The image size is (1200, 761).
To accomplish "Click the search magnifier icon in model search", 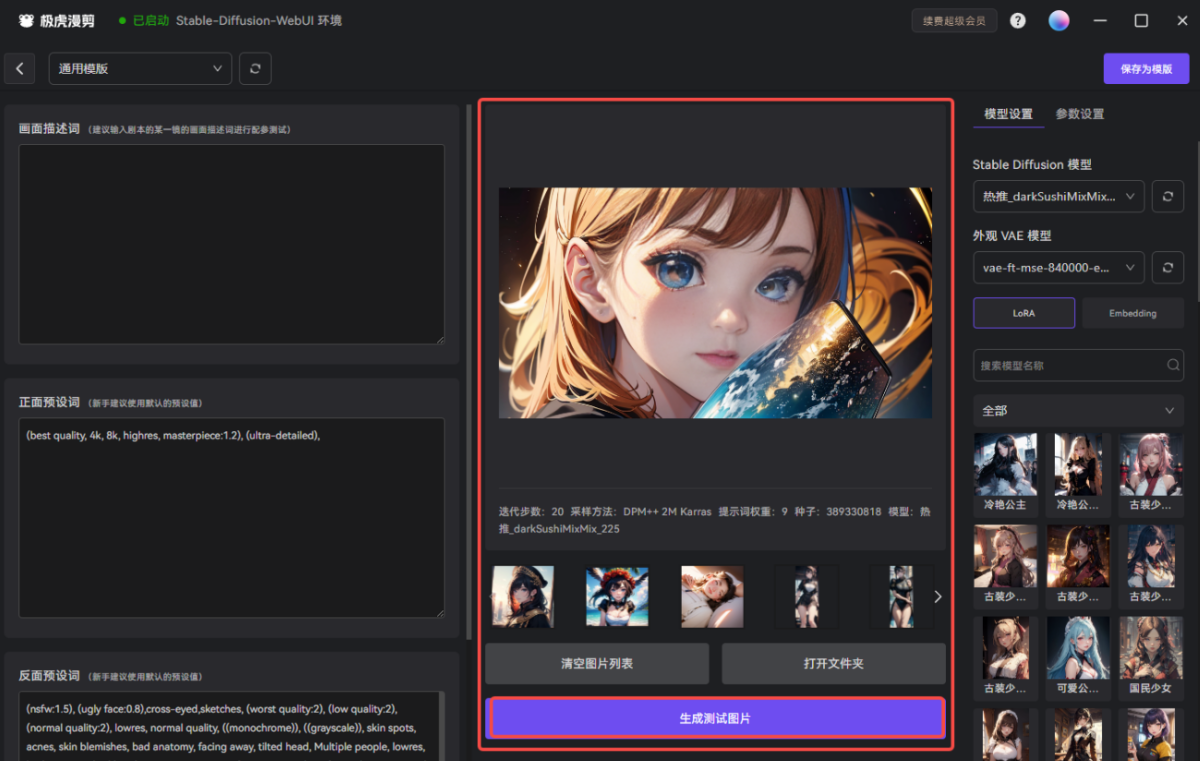I will (1173, 366).
